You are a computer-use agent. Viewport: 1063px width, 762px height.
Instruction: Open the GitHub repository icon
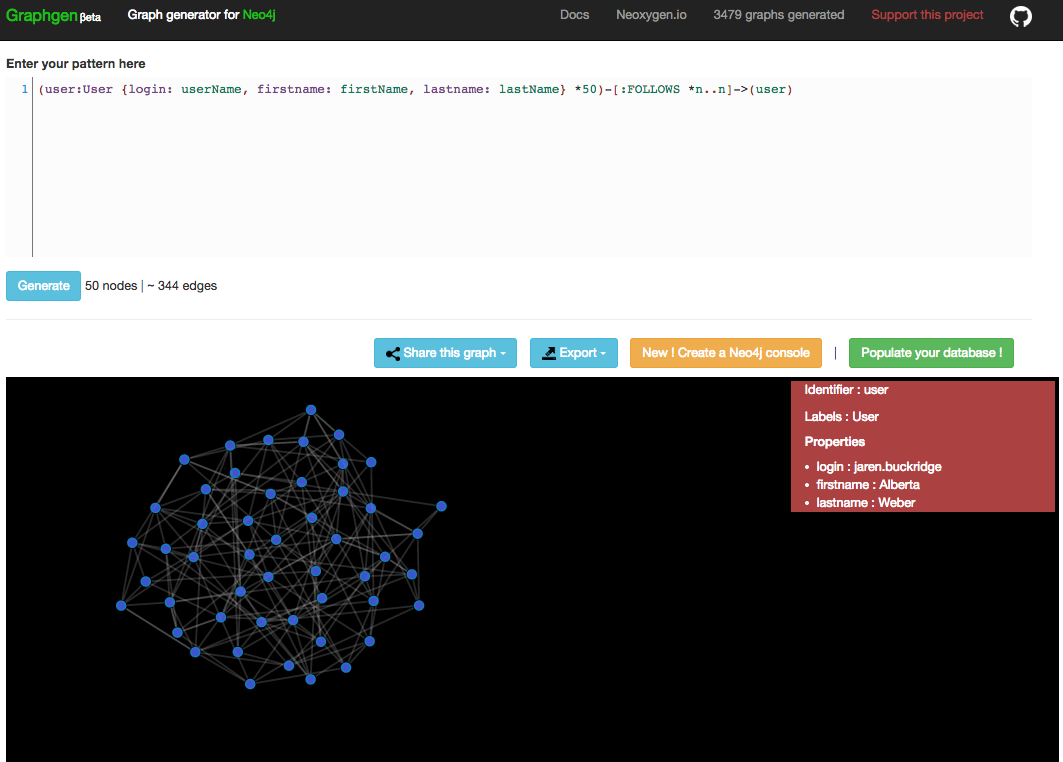click(x=1020, y=16)
